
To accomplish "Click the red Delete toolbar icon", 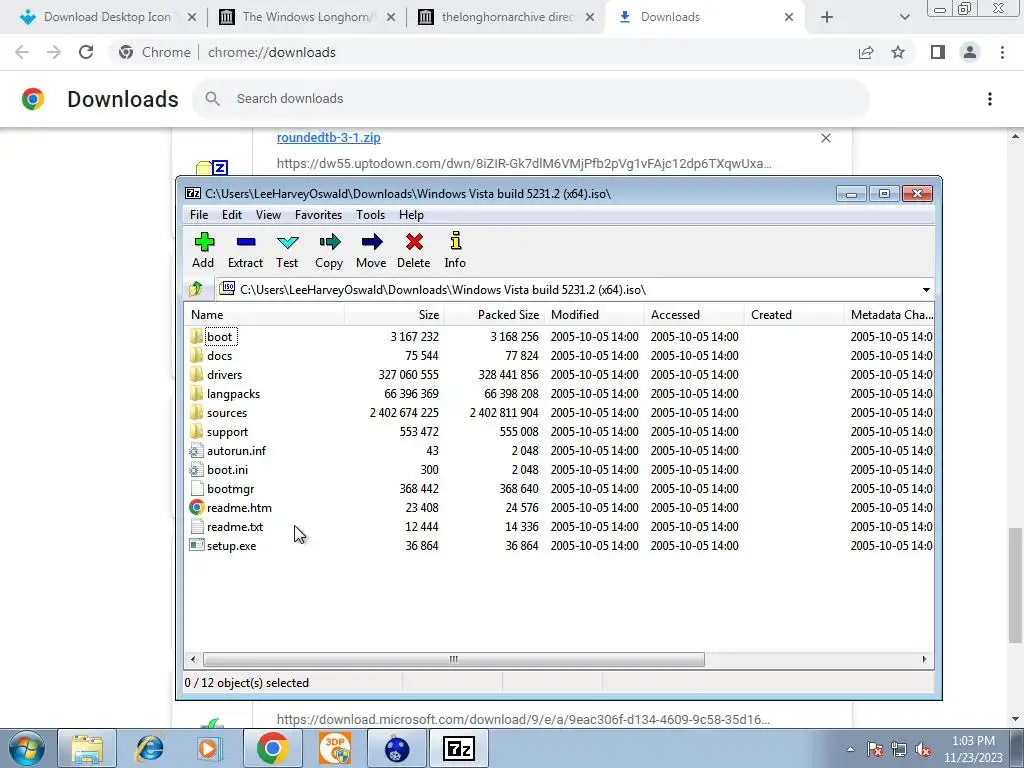I will click(414, 242).
